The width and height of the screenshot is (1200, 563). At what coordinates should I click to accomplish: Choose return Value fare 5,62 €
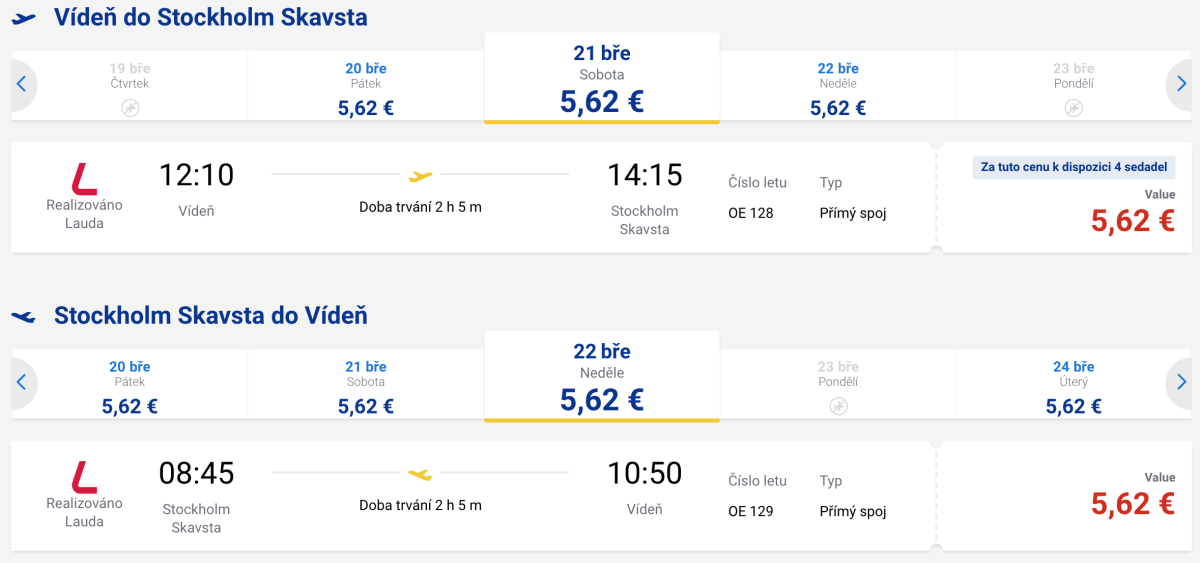pos(1132,504)
